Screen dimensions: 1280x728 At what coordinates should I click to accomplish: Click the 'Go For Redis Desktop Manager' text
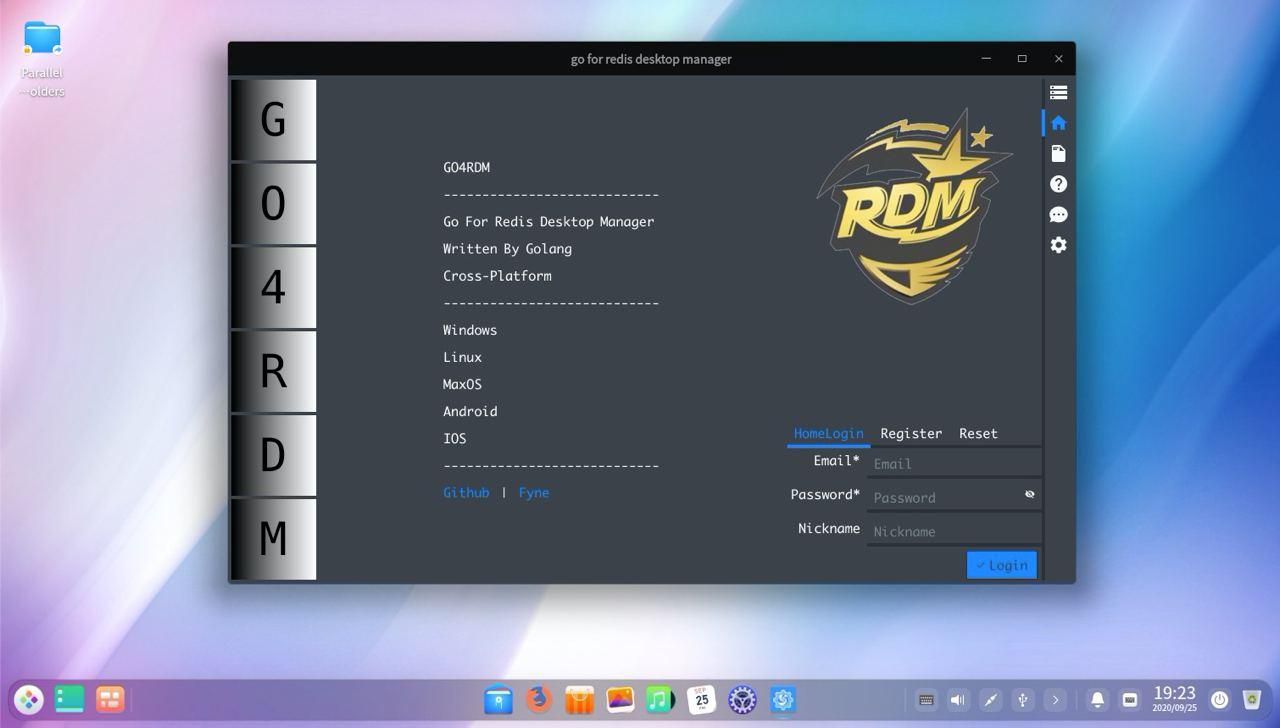pos(548,221)
